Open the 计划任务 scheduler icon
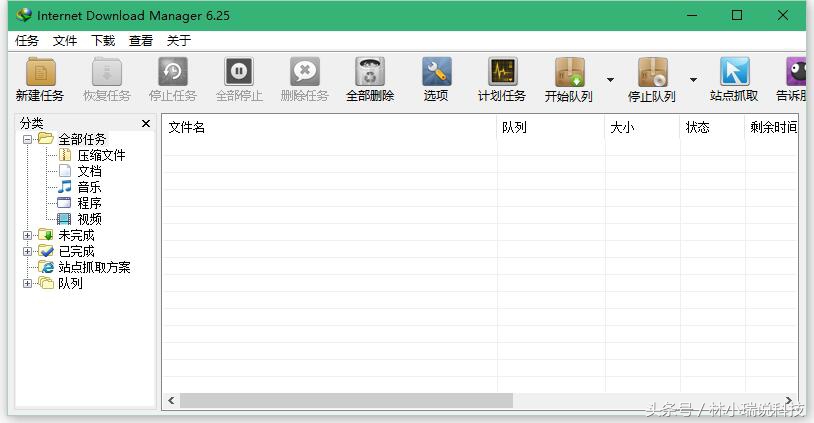This screenshot has height=423, width=814. coord(503,73)
